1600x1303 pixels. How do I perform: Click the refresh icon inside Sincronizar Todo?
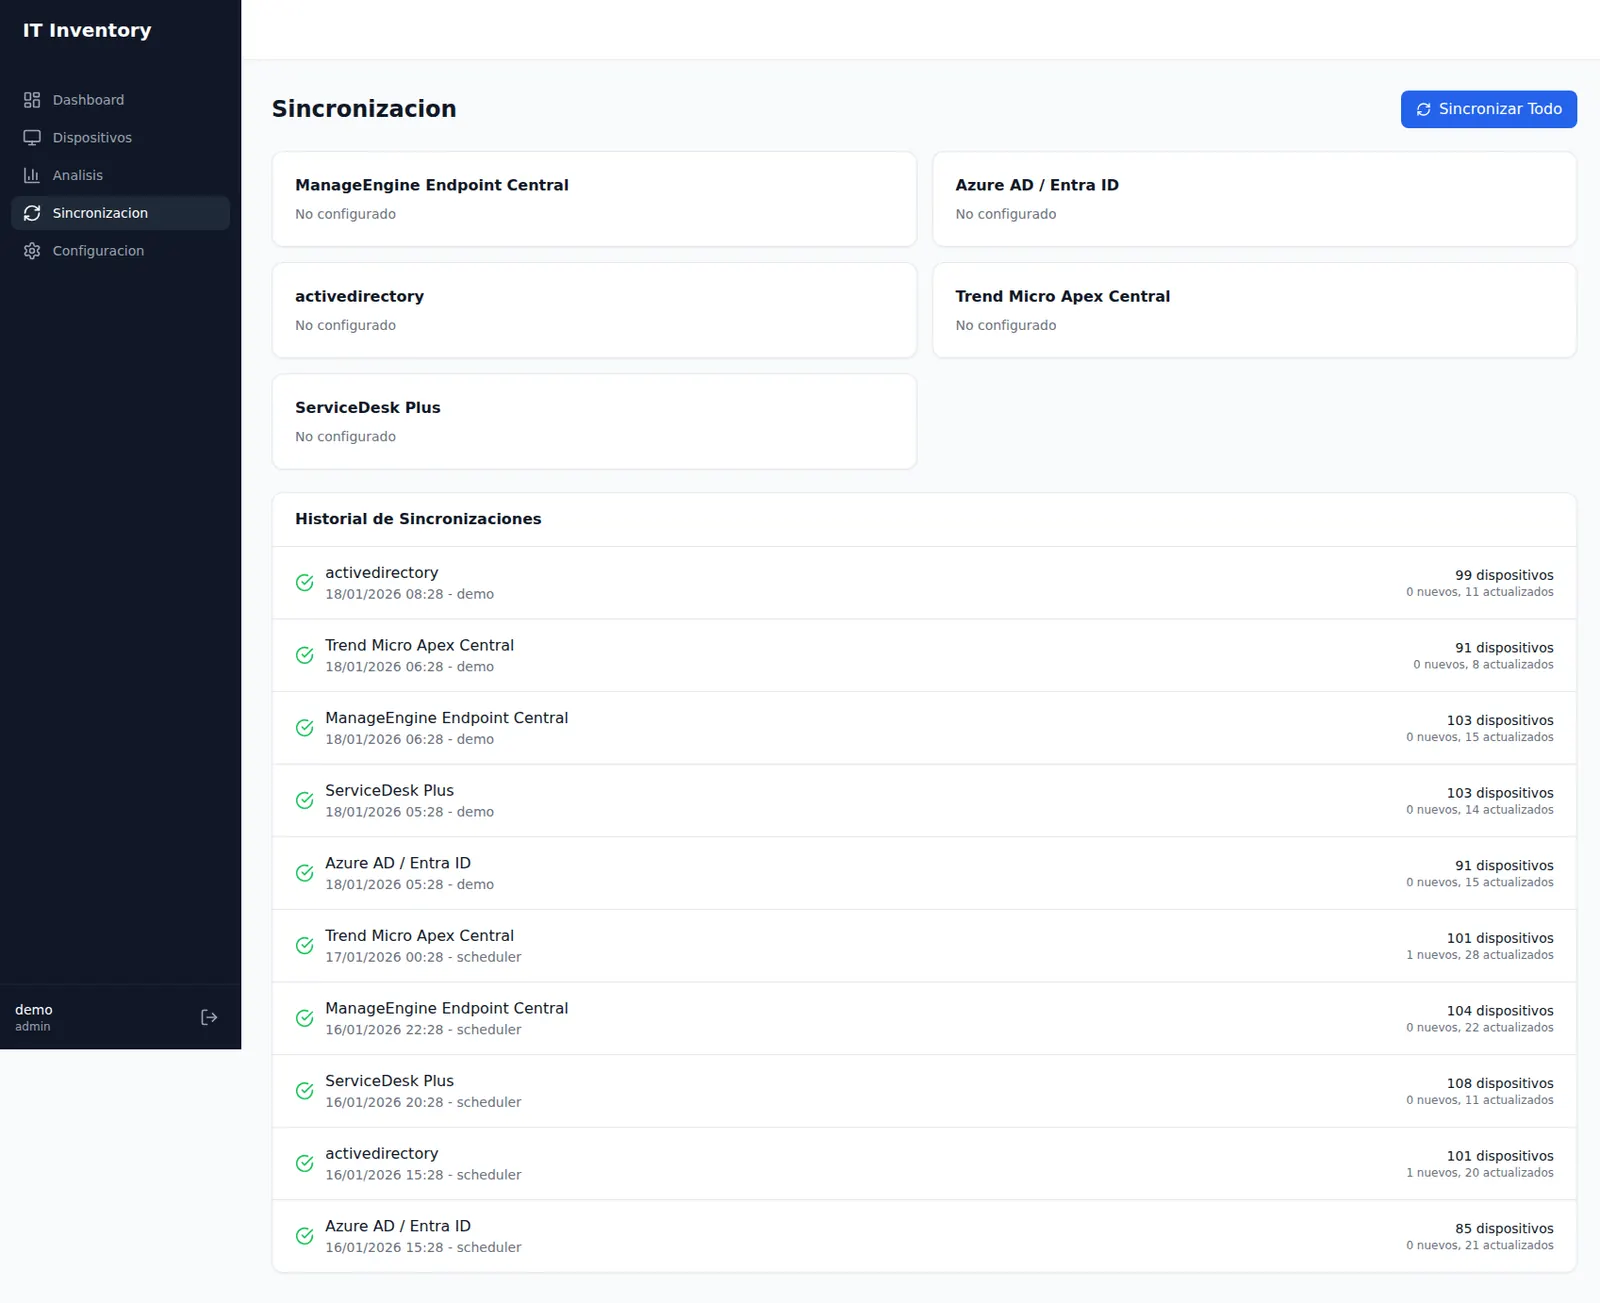(x=1423, y=109)
